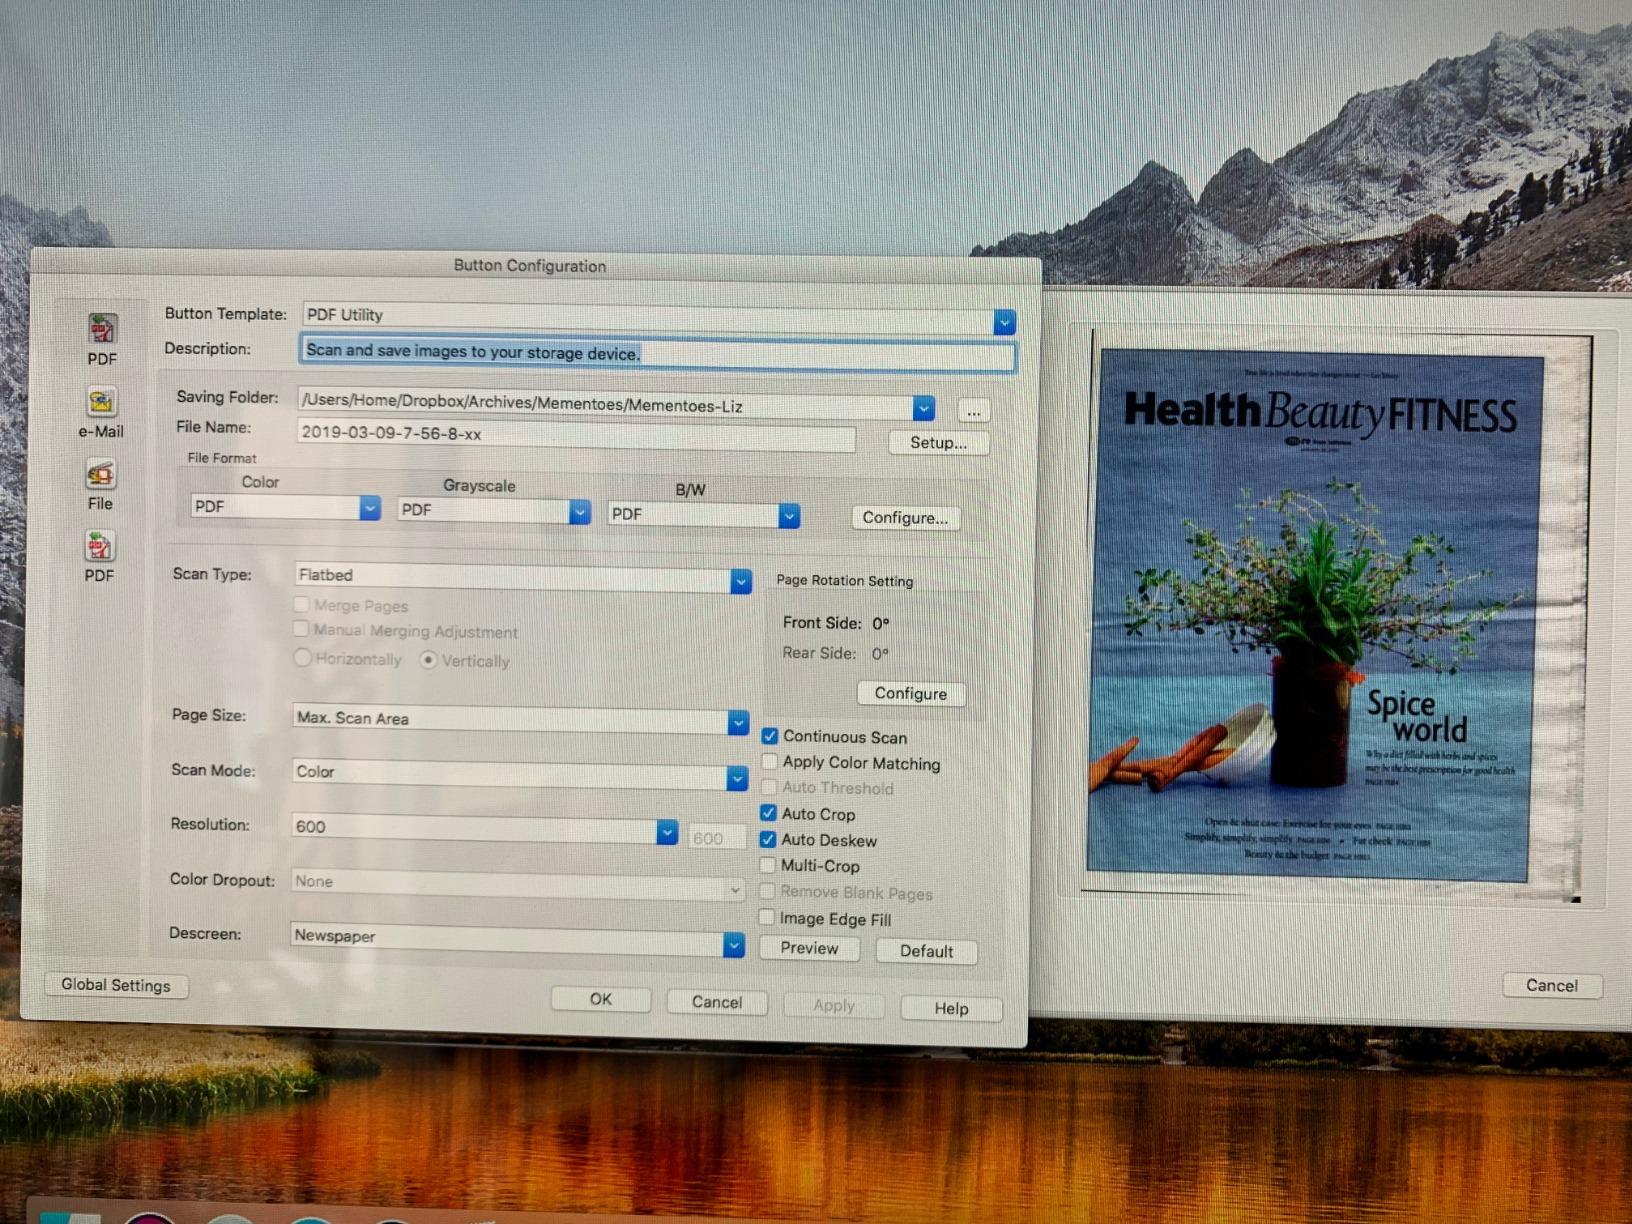This screenshot has width=1632, height=1224.
Task: Uncheck Auto Deskew
Action: coord(768,840)
